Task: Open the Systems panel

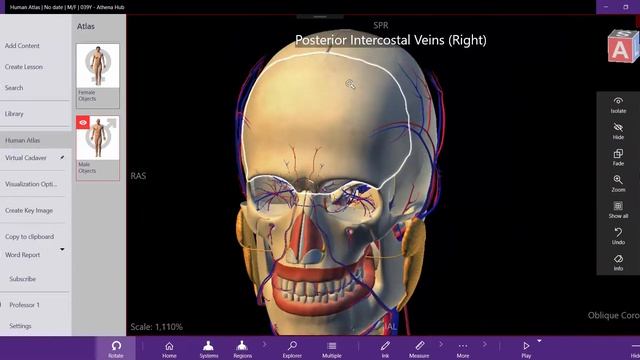Action: pos(209,349)
